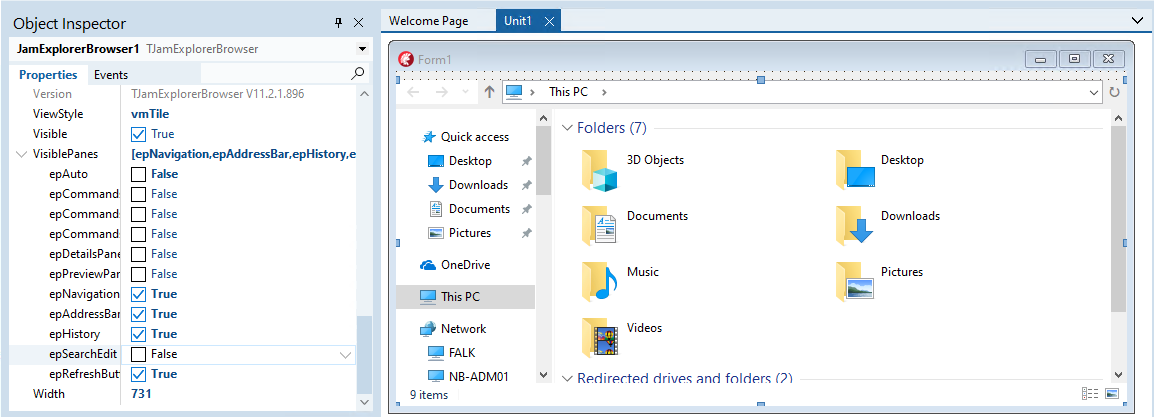Select the Videos folder tile
The height and width of the screenshot is (417, 1154).
pos(622,336)
